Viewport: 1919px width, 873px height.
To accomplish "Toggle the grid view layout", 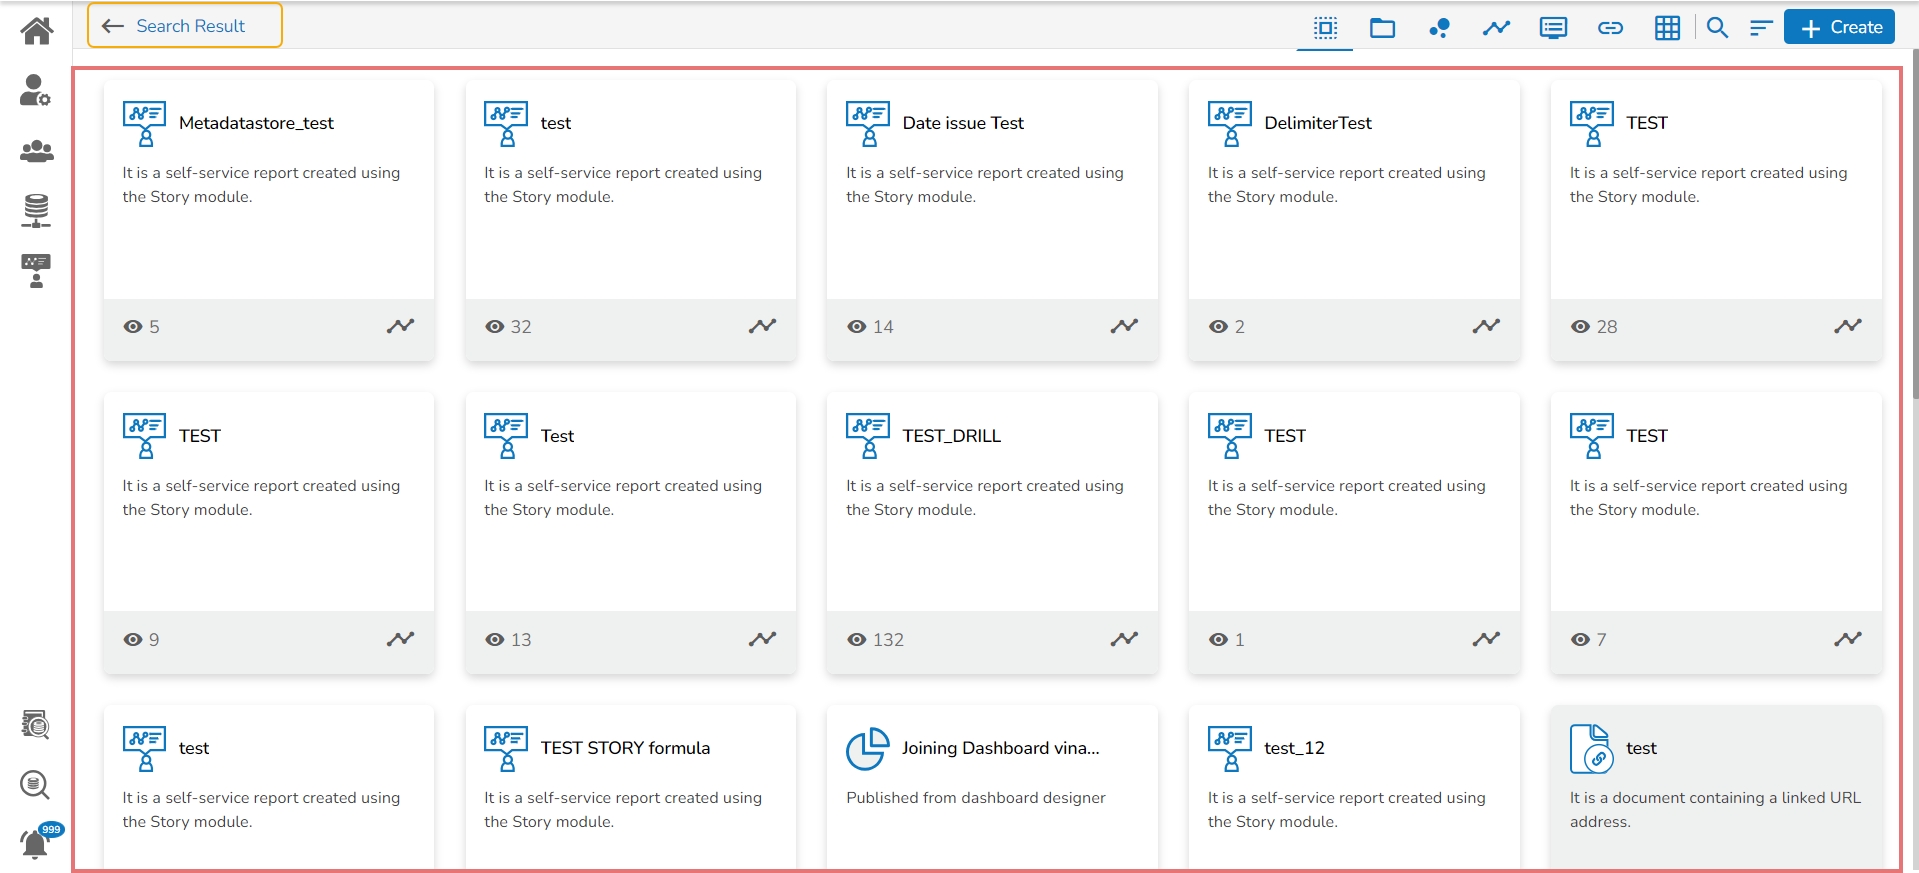I will coord(1667,28).
